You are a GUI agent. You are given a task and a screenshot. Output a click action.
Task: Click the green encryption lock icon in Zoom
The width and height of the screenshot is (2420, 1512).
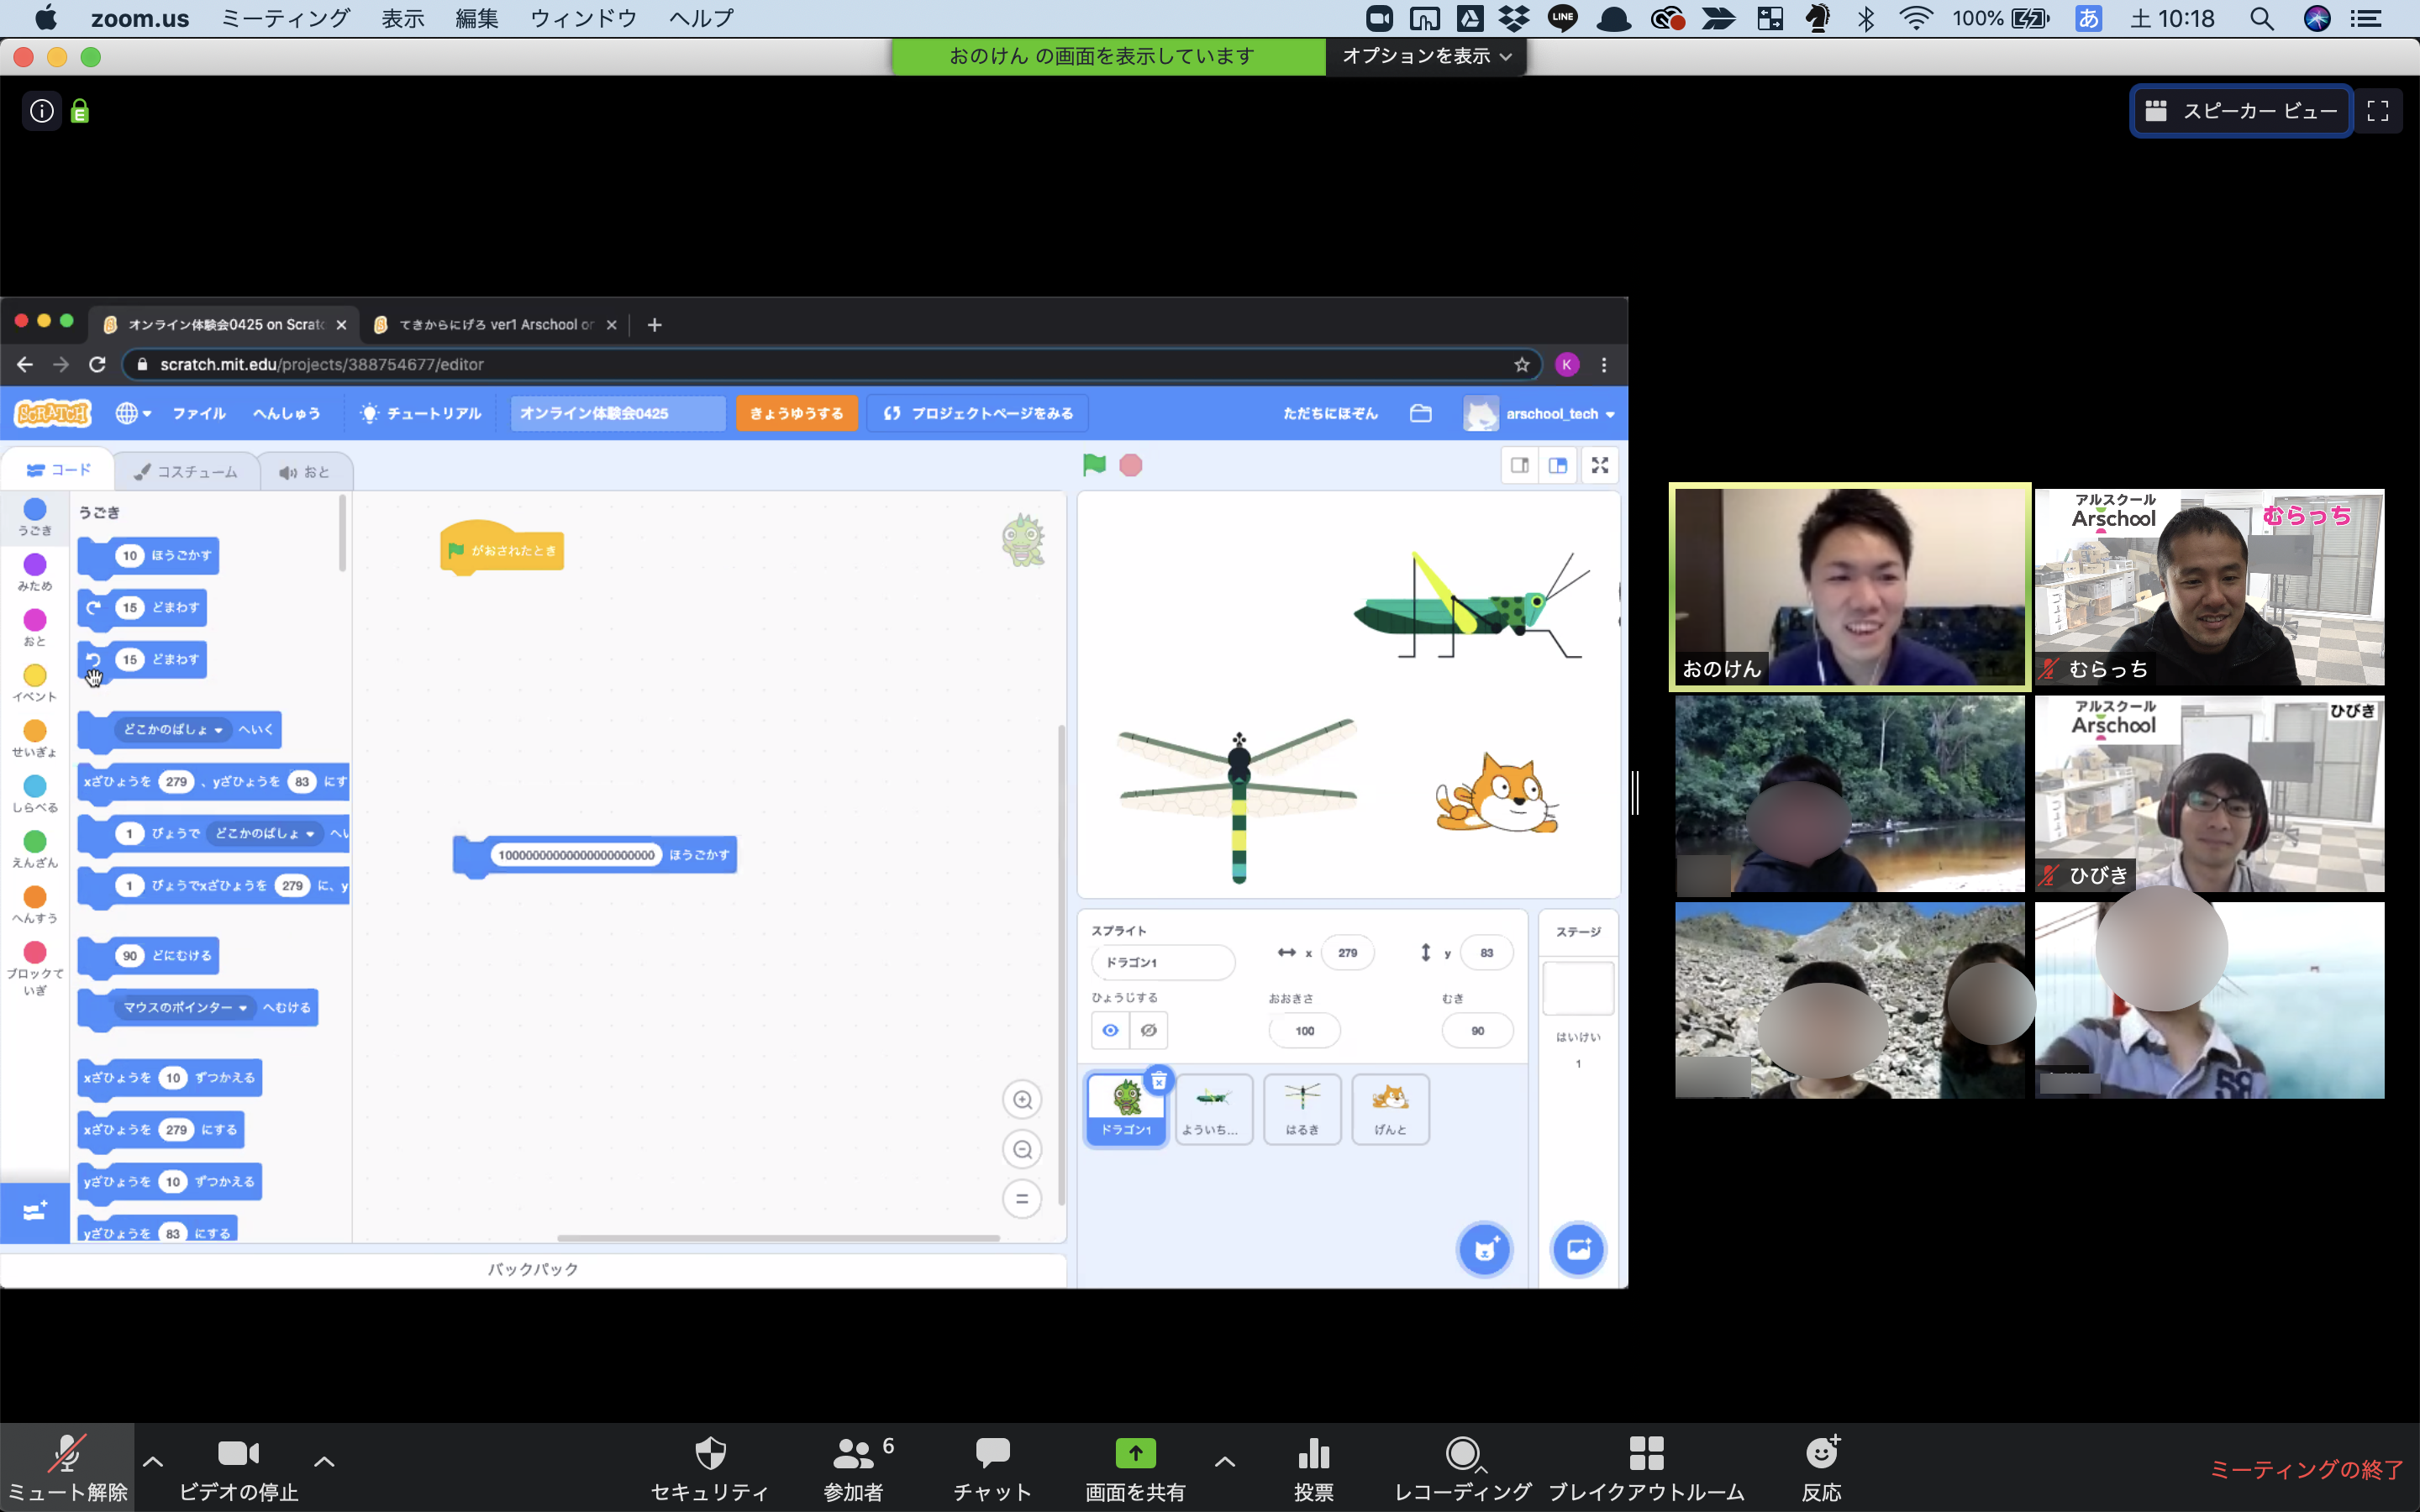click(80, 111)
